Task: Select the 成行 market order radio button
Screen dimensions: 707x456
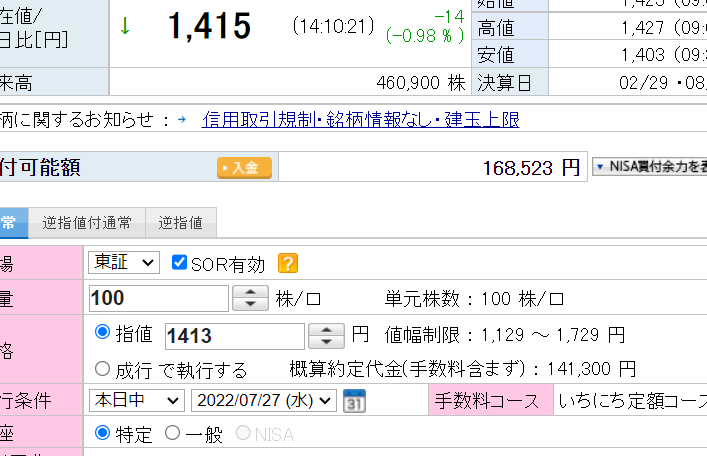Action: click(102, 369)
